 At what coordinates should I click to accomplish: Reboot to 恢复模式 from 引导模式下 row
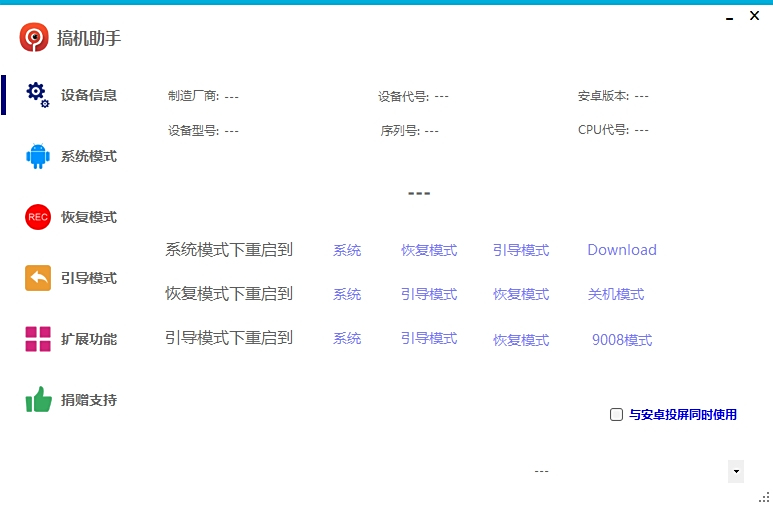(521, 340)
